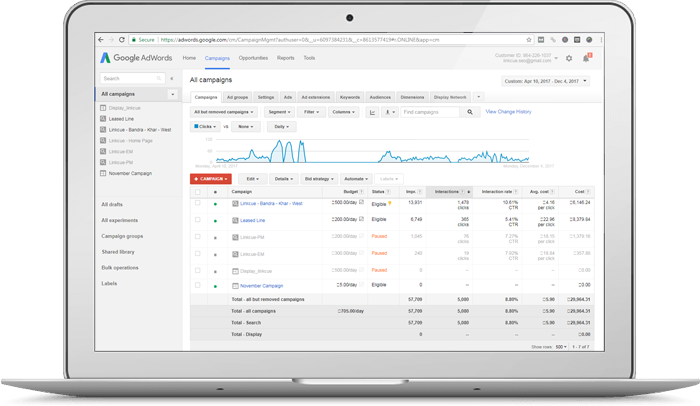Click the sidebar icon next to Leased Line
Image resolution: width=700 pixels, height=406 pixels.
[103, 119]
